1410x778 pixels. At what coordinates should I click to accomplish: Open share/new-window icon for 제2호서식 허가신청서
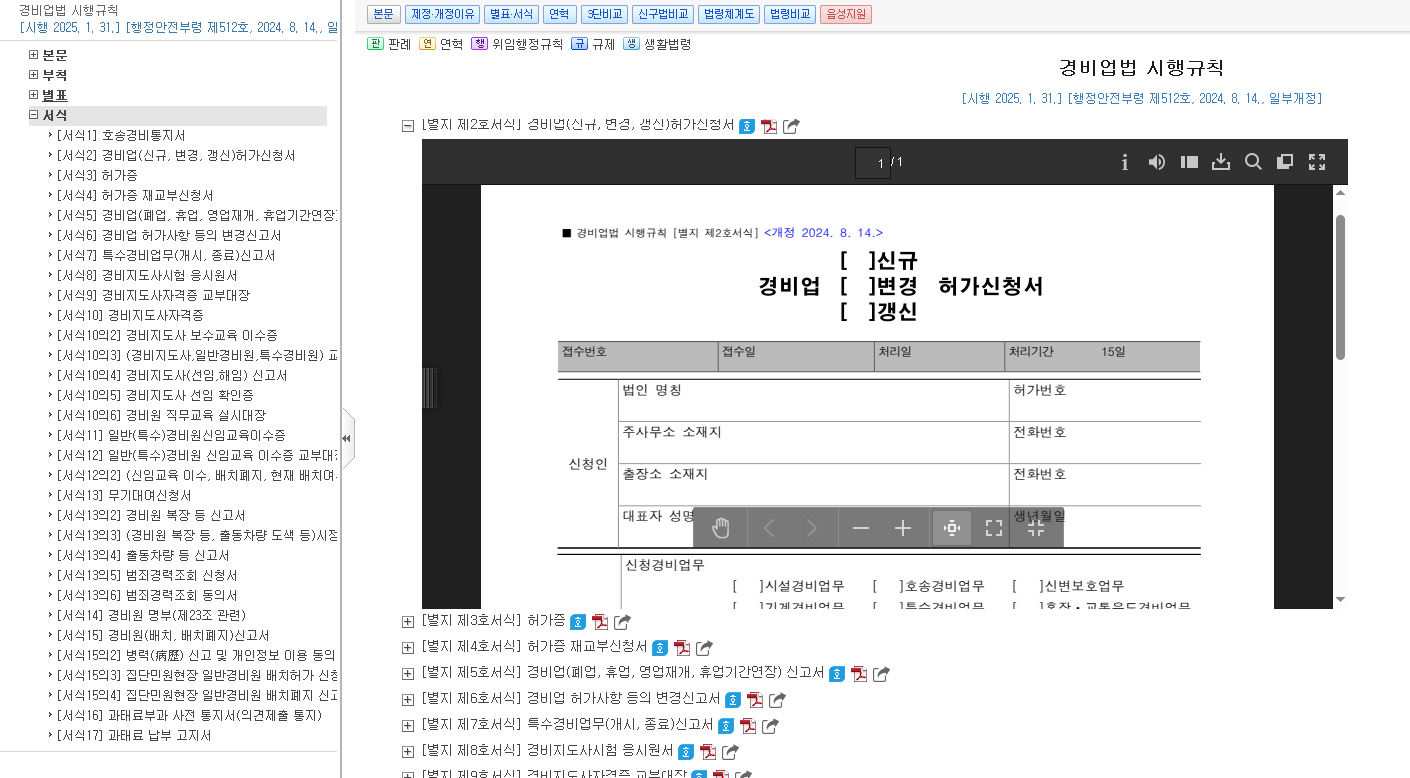pyautogui.click(x=791, y=126)
